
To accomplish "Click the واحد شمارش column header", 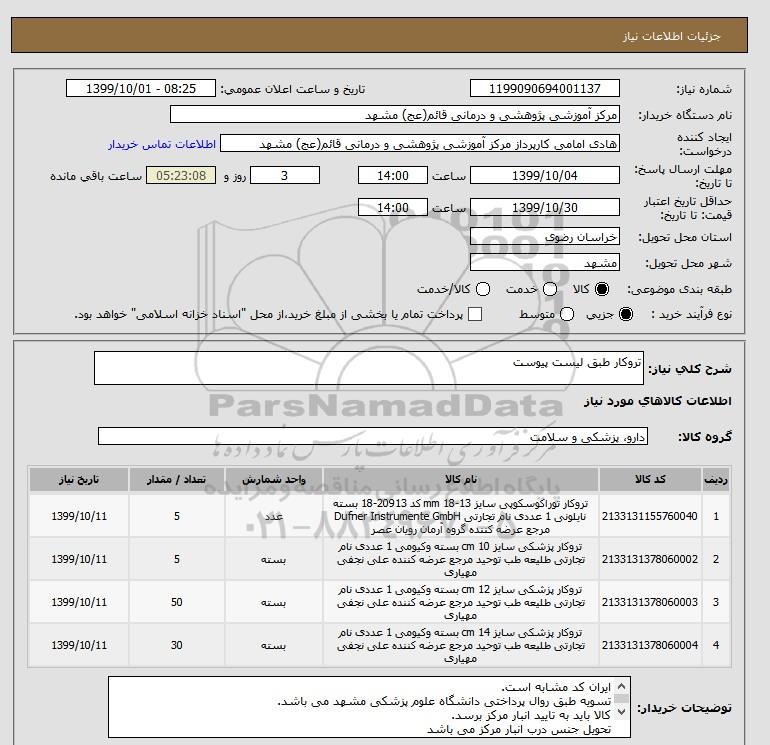I will (x=274, y=479).
